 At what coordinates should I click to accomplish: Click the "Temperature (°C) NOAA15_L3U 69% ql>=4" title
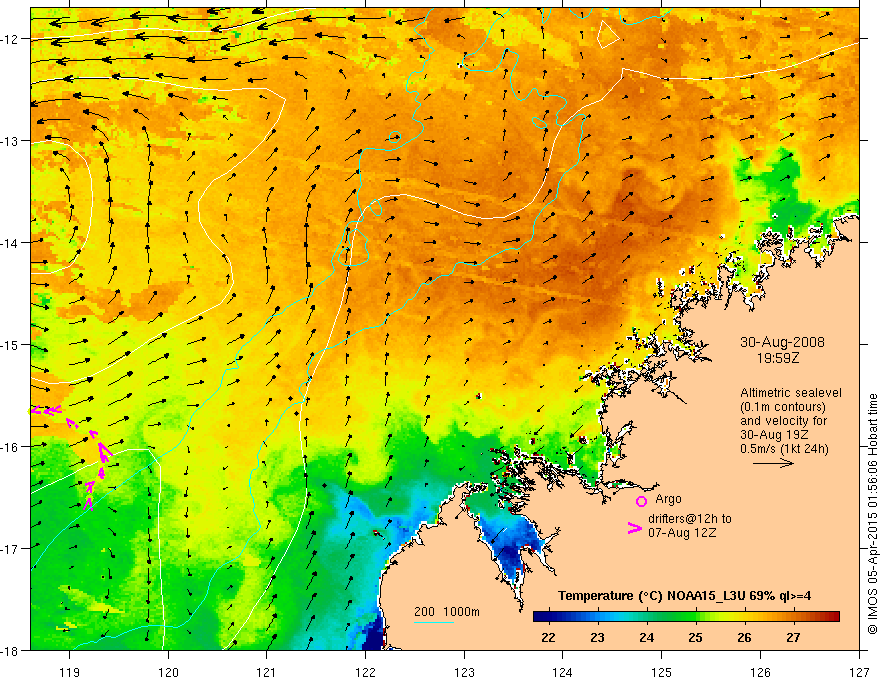pos(684,596)
